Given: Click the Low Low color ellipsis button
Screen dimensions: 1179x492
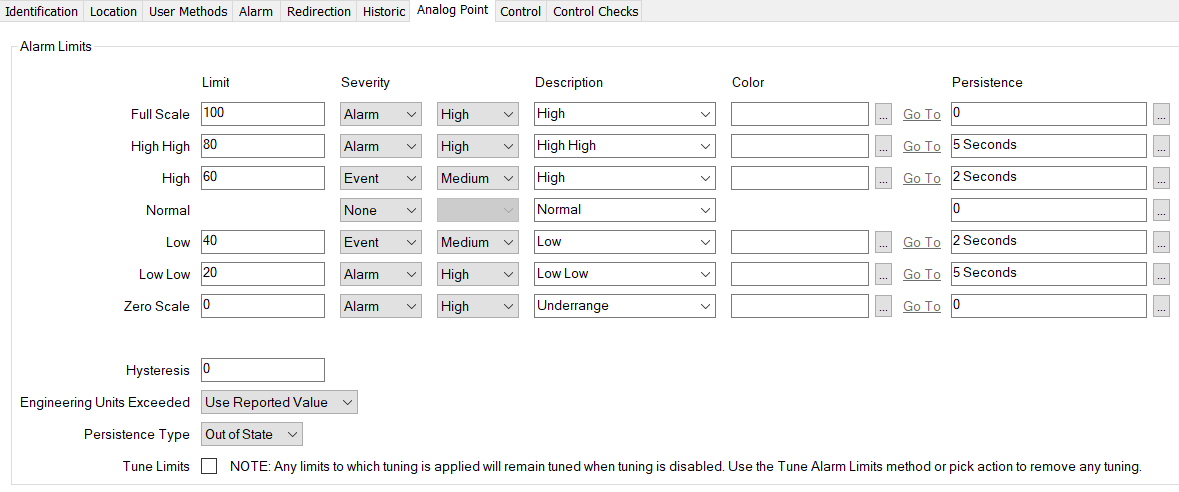Looking at the screenshot, I should click(x=883, y=274).
